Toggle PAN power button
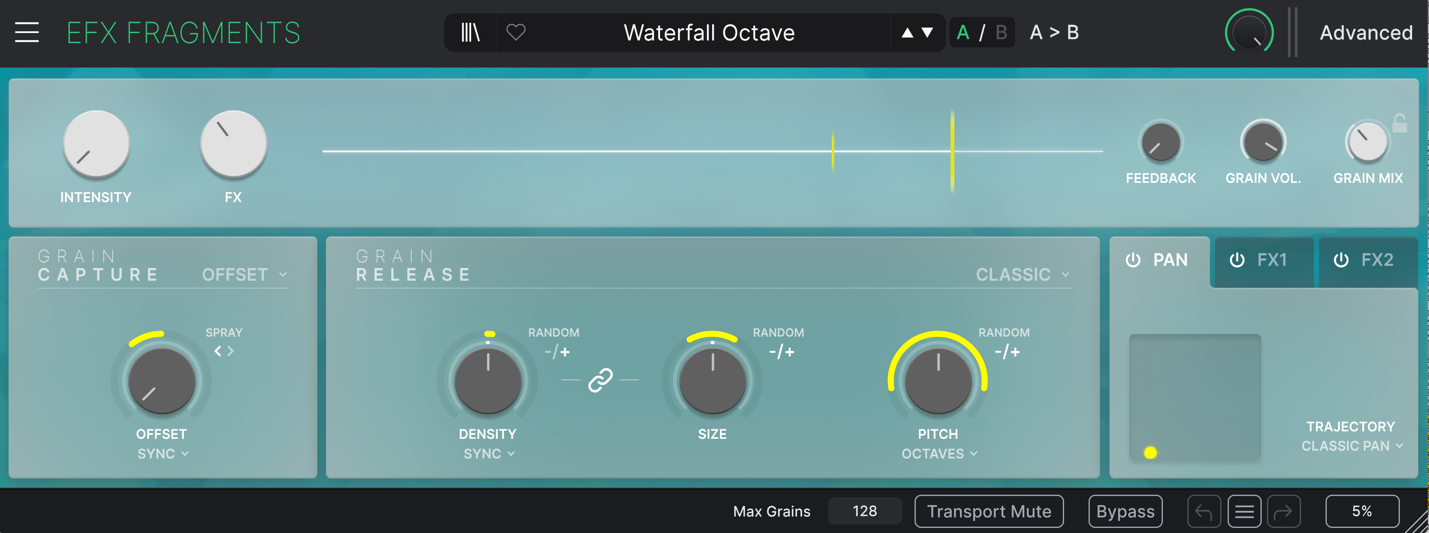The image size is (1429, 533). (1133, 260)
